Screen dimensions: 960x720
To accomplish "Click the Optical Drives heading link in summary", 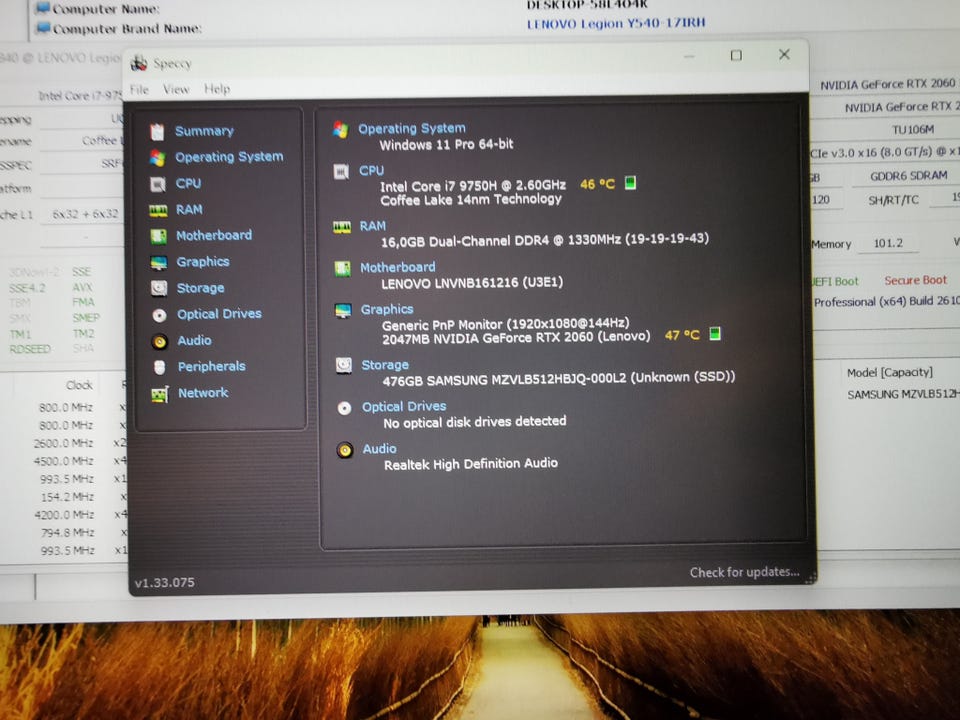I will (x=403, y=407).
